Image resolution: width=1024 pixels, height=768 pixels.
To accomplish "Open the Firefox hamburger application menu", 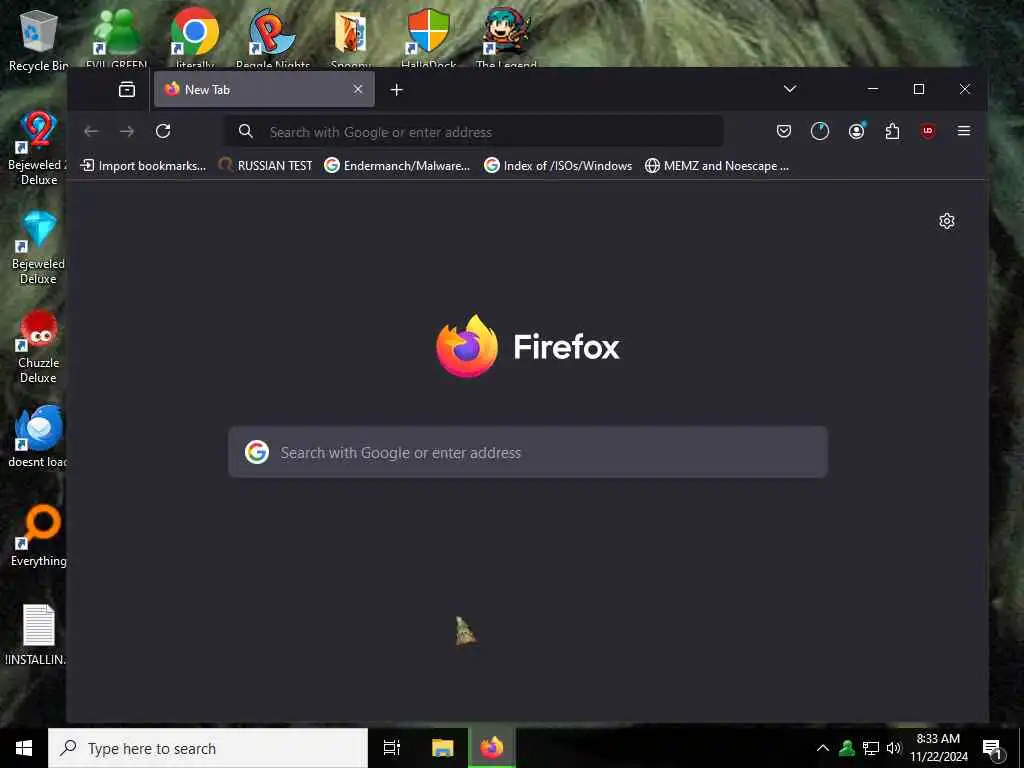I will click(964, 131).
